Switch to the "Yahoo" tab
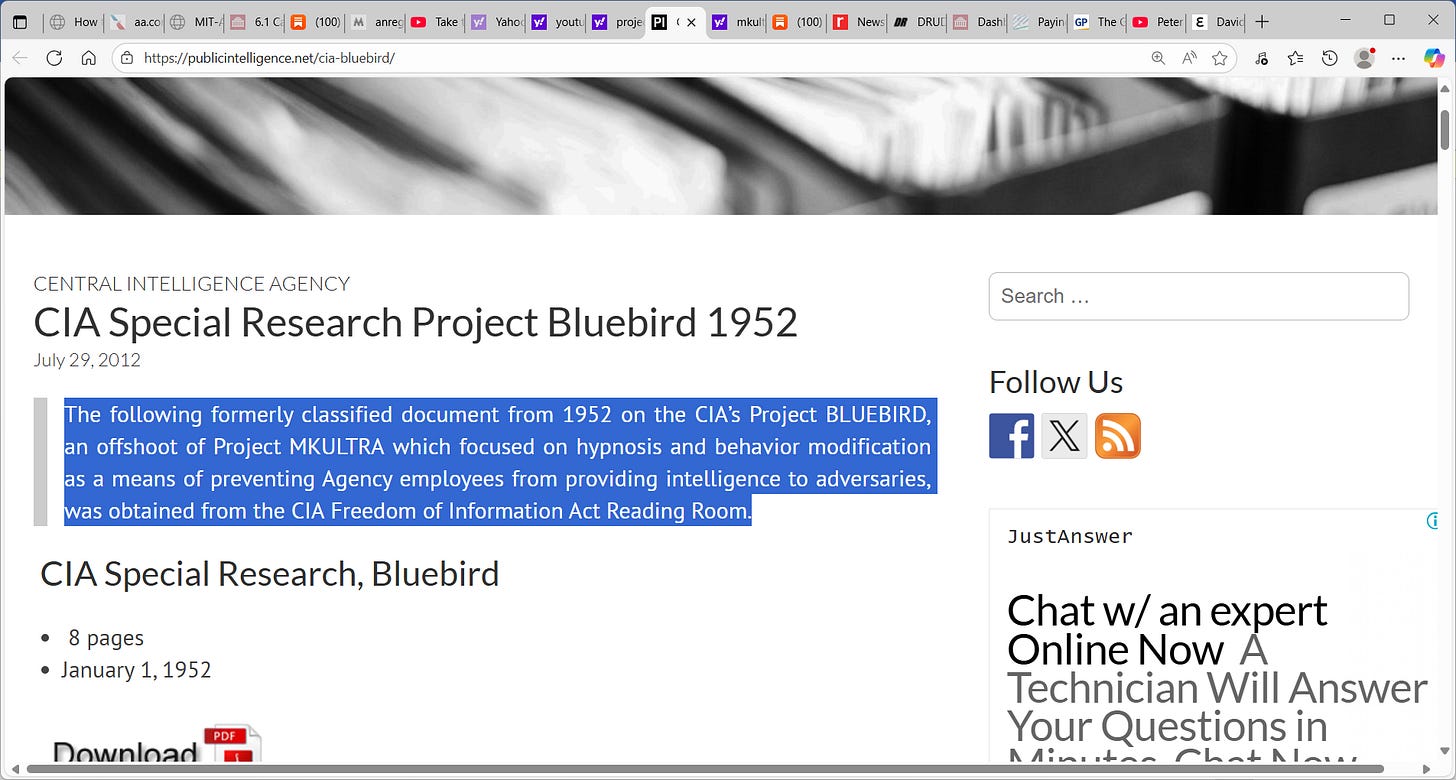Screen dimensions: 1456x780 (x=495, y=21)
